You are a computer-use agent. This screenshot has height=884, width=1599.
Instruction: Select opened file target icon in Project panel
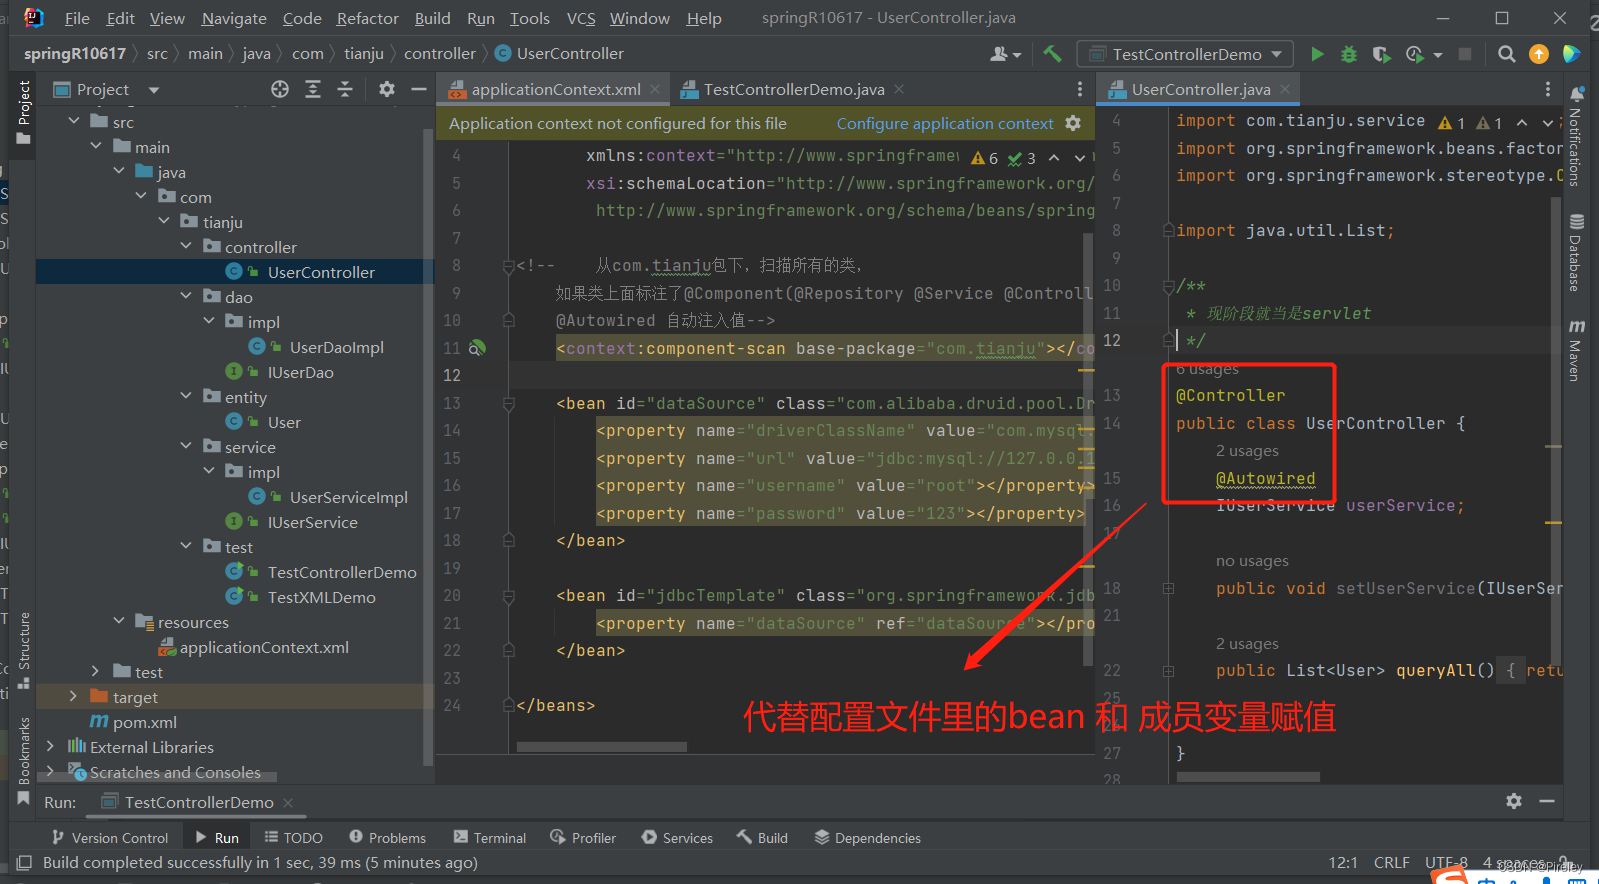[280, 89]
